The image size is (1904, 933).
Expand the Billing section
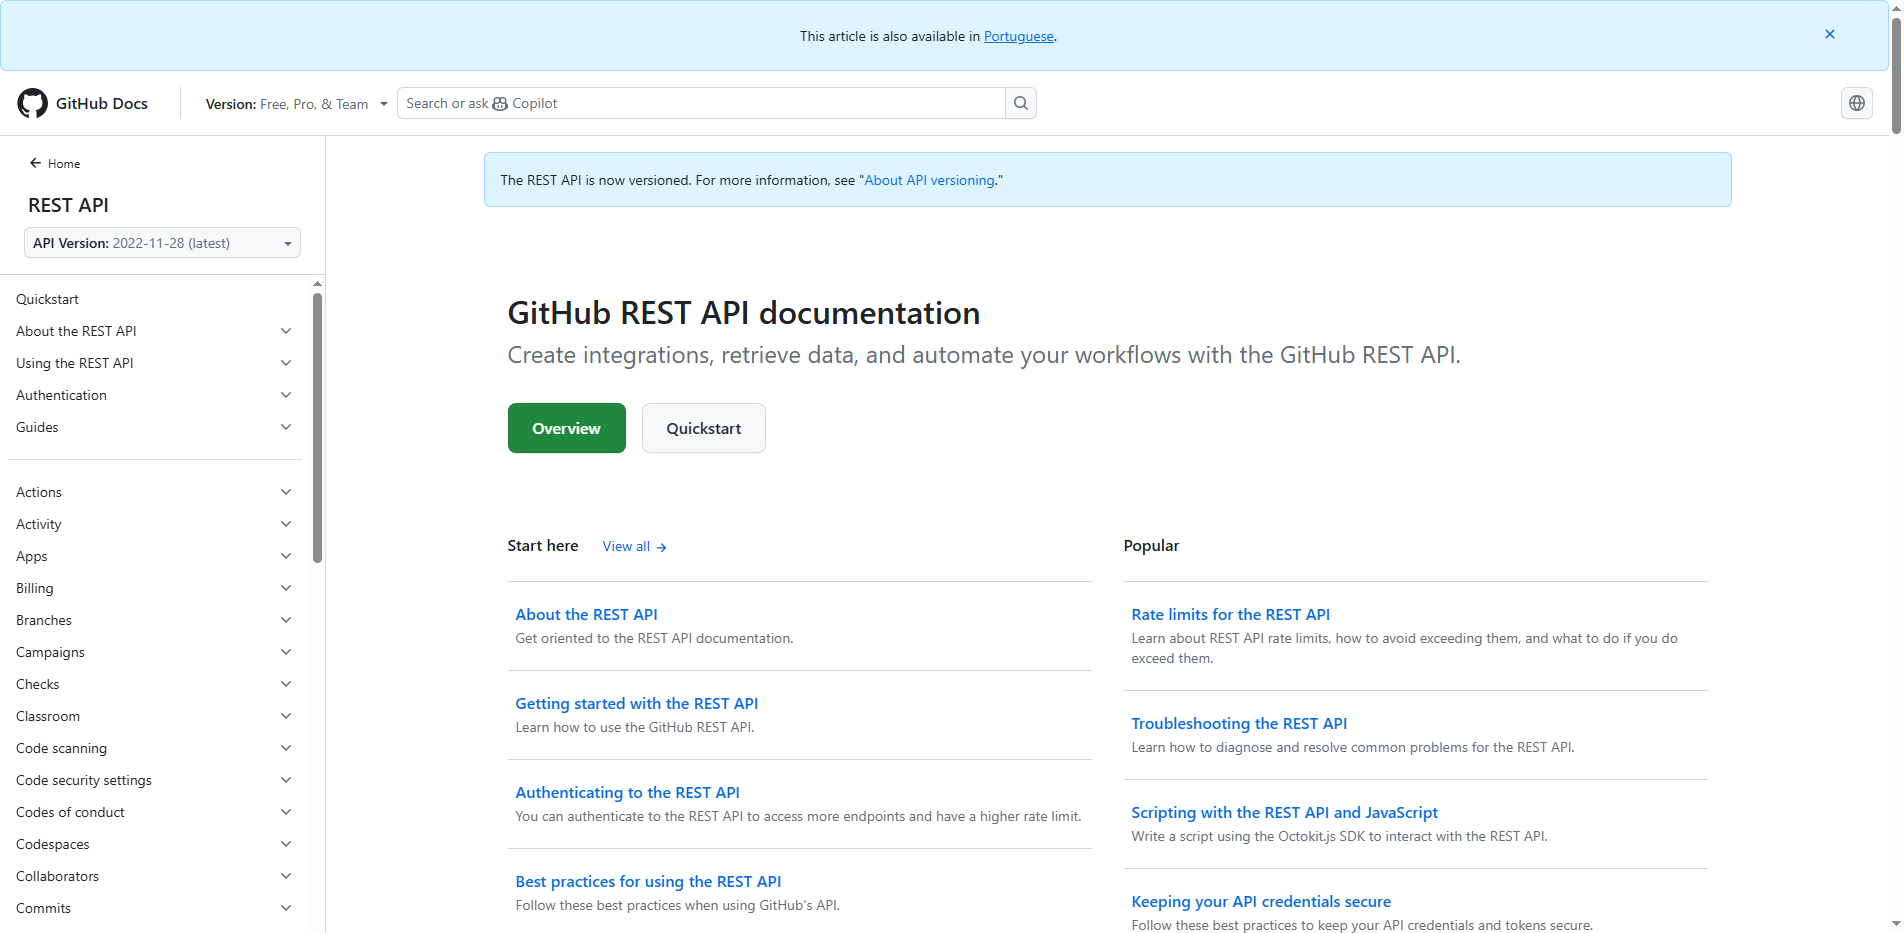pyautogui.click(x=286, y=587)
